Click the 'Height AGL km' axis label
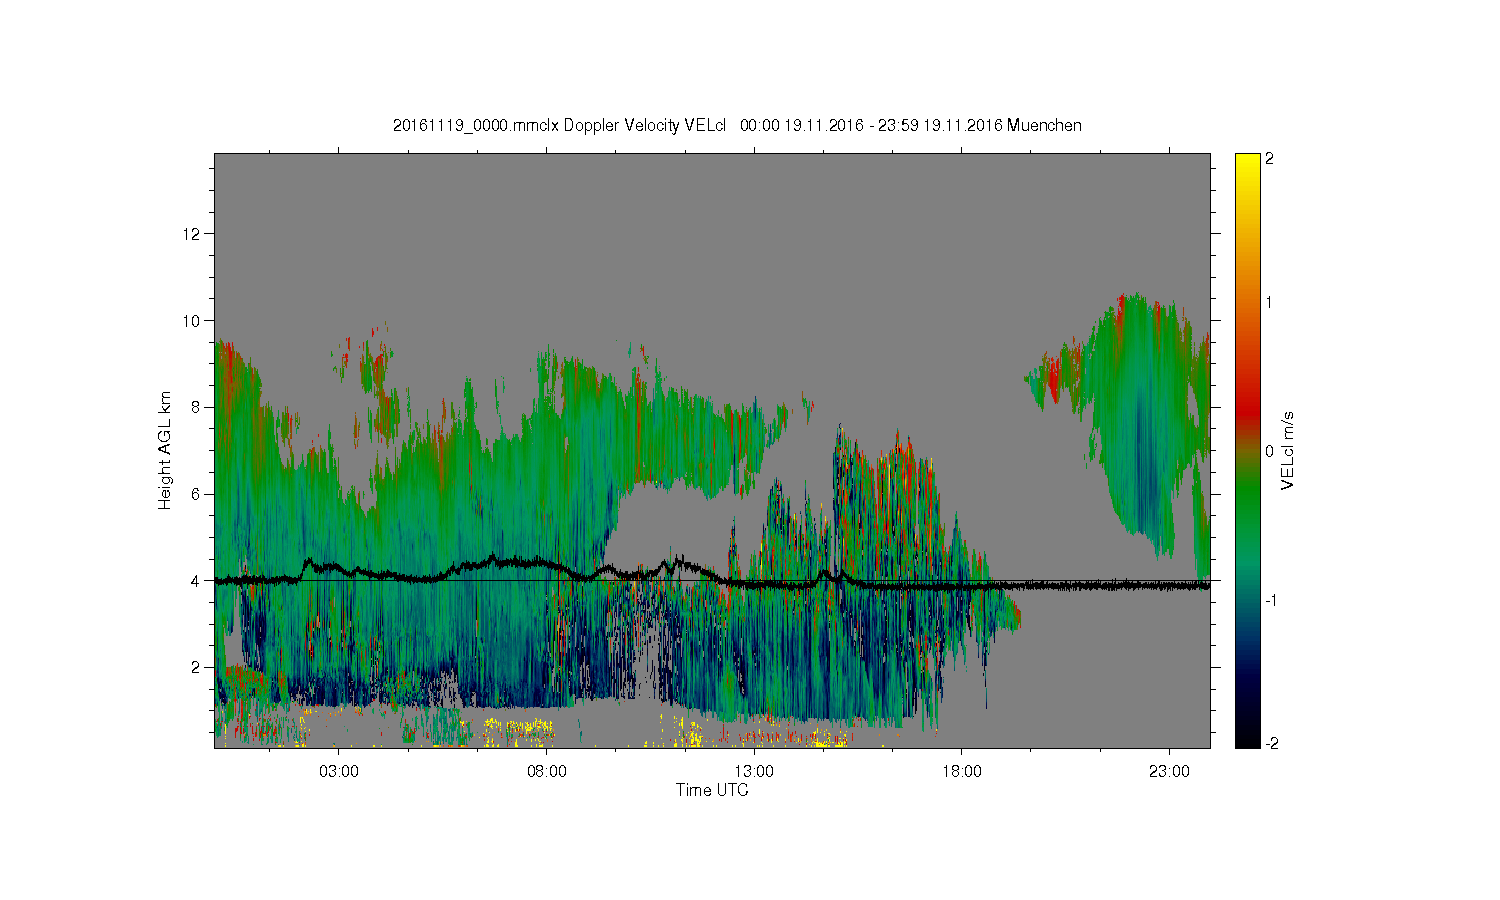Image resolution: width=1500 pixels, height=900 pixels. [x=165, y=450]
